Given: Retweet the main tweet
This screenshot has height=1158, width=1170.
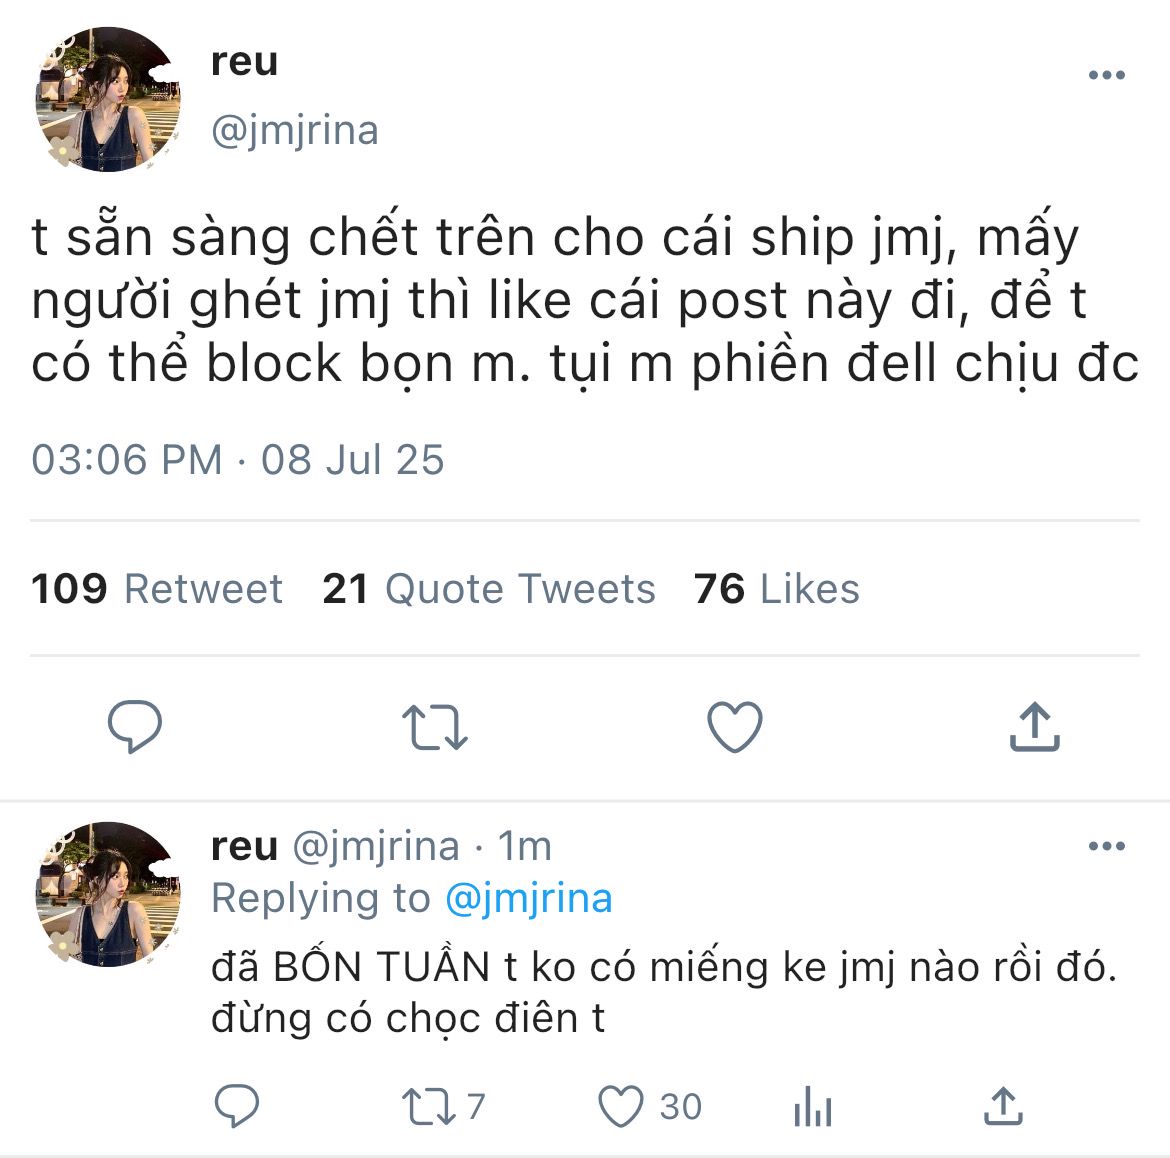Looking at the screenshot, I should click(x=434, y=727).
